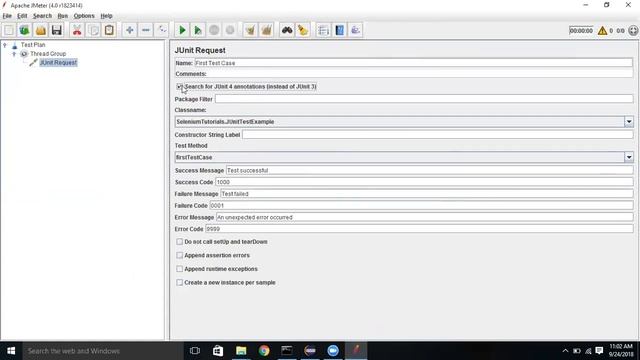
Task: Open the Classname dropdown arrow
Action: click(629, 122)
